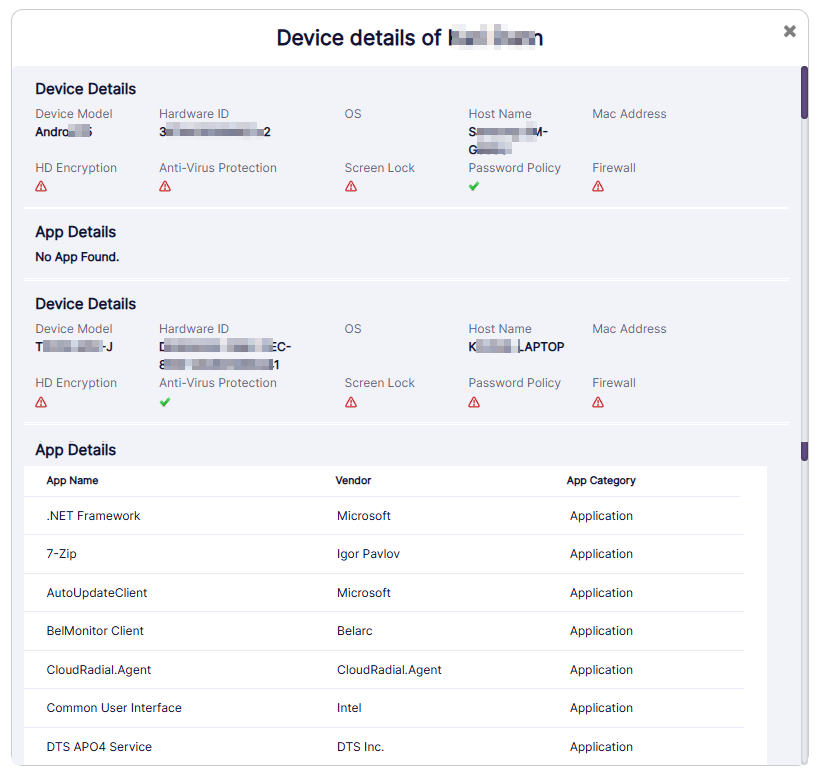820x774 pixels.
Task: Click the Screen Lock alert icon for the LAPTOP device
Action: (351, 401)
